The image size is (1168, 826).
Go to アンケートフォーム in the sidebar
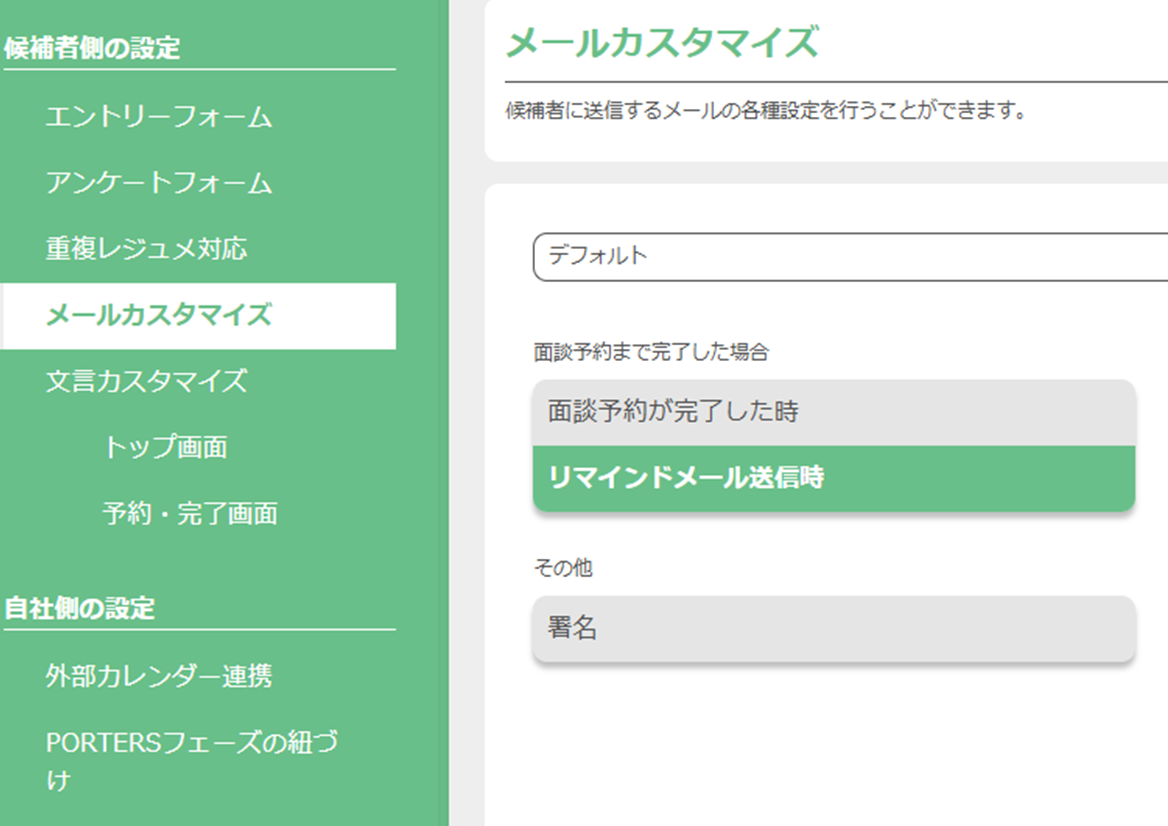(x=159, y=183)
